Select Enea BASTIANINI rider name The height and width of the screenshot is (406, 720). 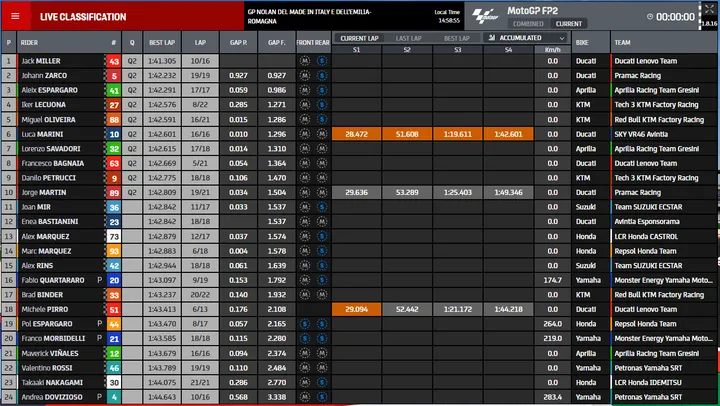pos(50,221)
